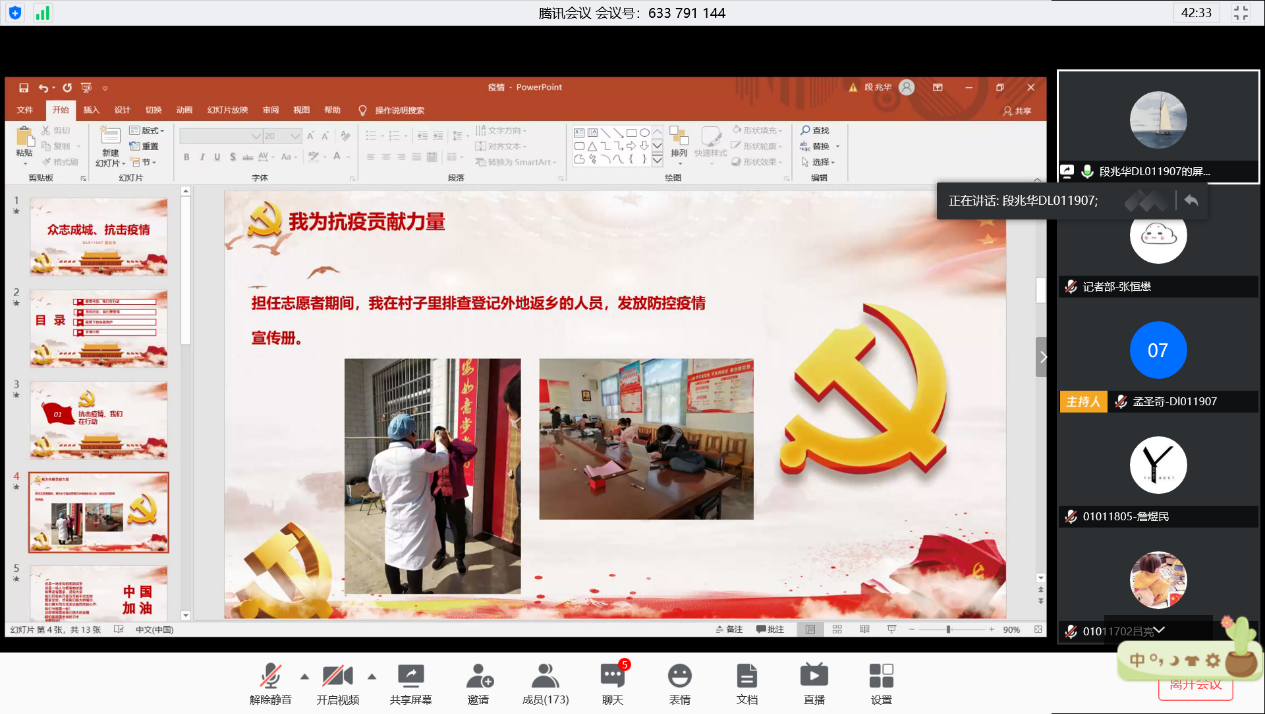Enter full screen via the top-right icon
The image size is (1265, 714).
[x=1241, y=13]
